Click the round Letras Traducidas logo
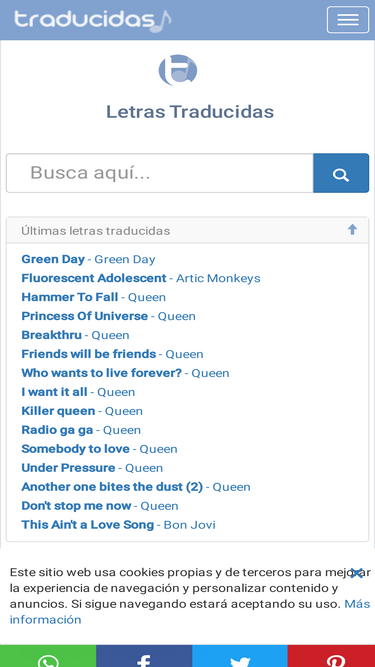 click(178, 70)
